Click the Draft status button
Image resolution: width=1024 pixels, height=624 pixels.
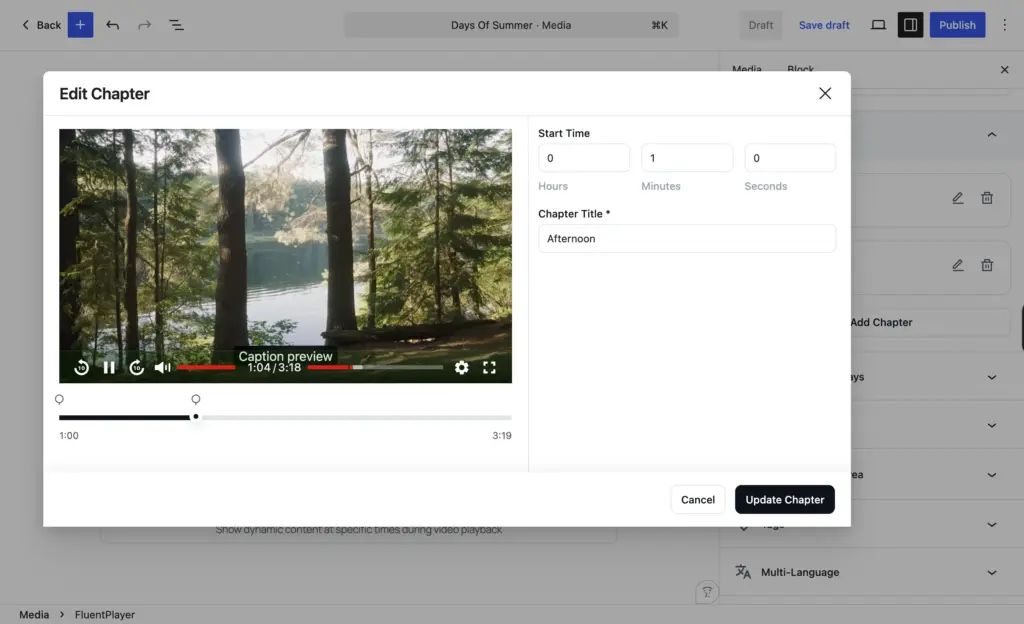(x=760, y=25)
